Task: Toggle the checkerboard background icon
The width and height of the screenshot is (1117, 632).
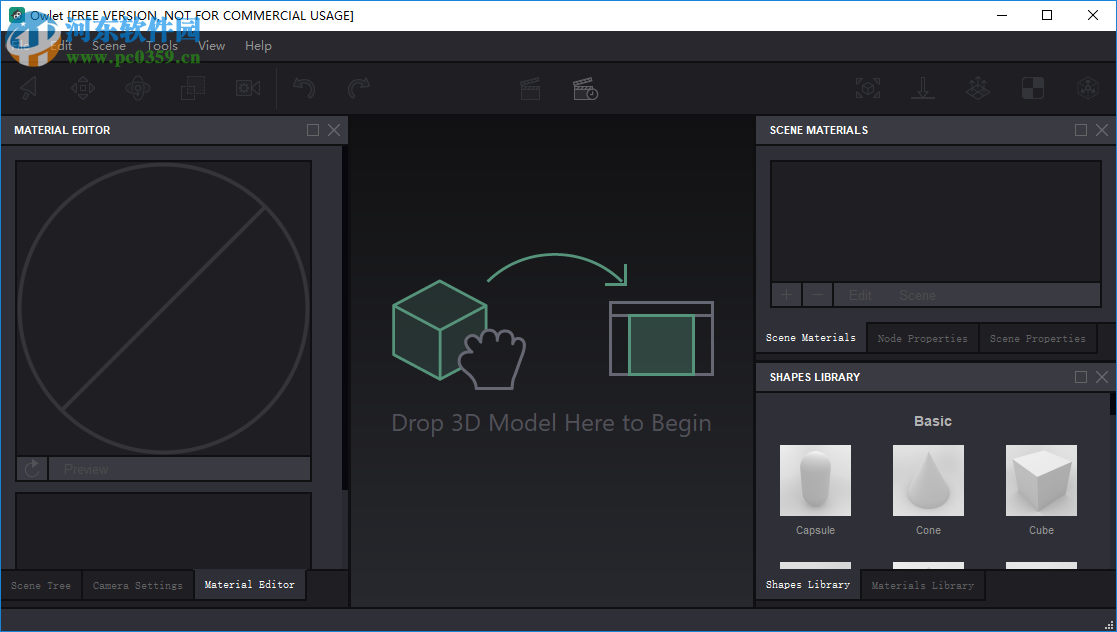Action: point(1032,88)
